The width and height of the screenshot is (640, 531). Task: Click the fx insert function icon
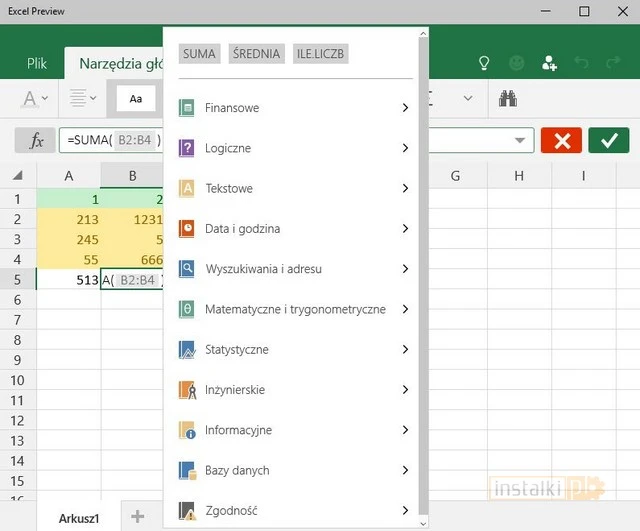[x=36, y=140]
